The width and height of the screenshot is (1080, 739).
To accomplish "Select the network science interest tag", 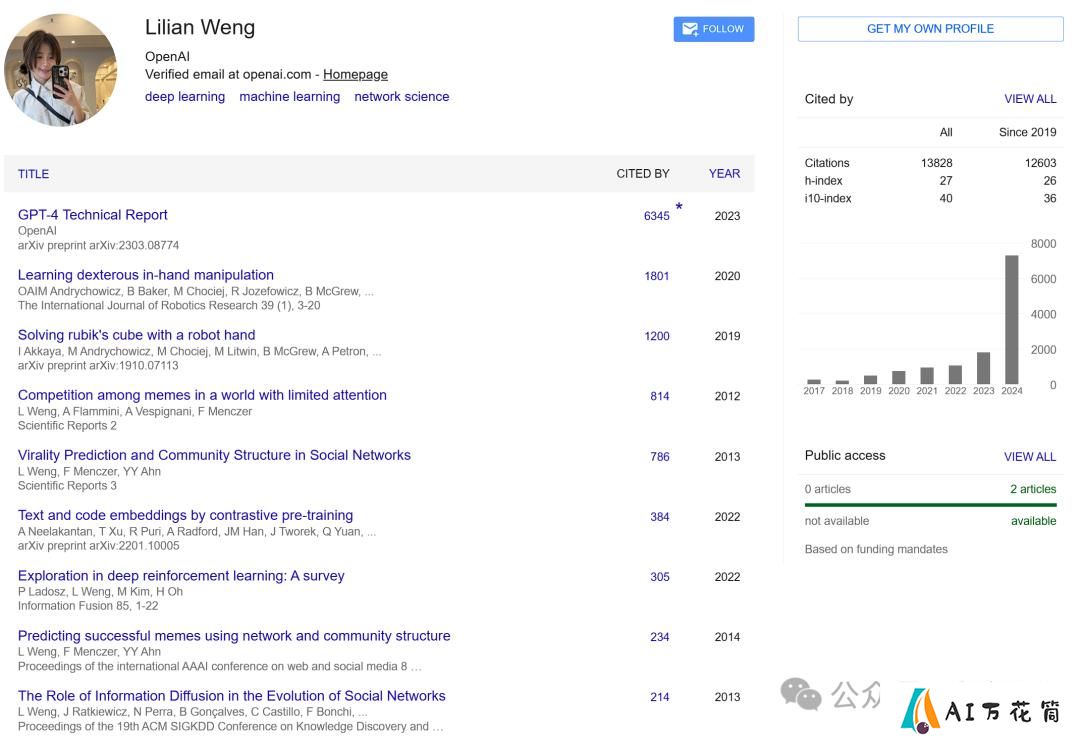I will pos(402,96).
